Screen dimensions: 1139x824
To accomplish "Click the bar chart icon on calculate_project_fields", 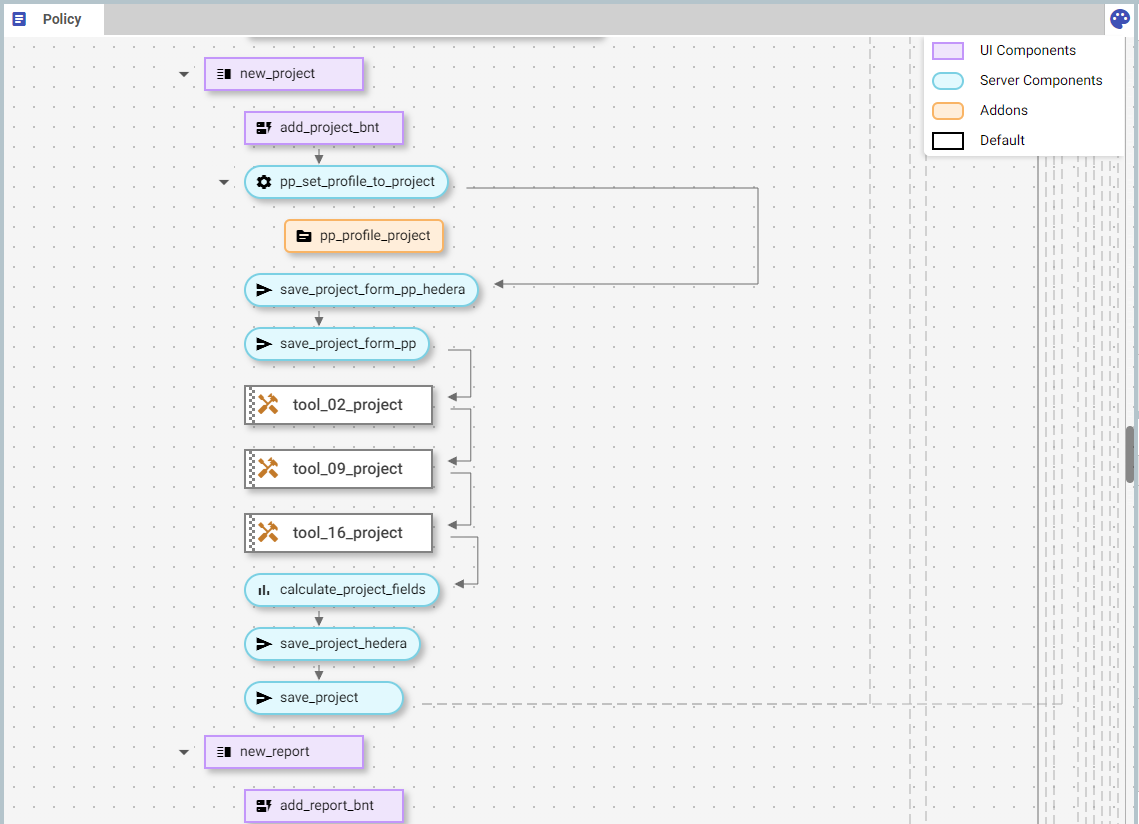I will (x=264, y=590).
